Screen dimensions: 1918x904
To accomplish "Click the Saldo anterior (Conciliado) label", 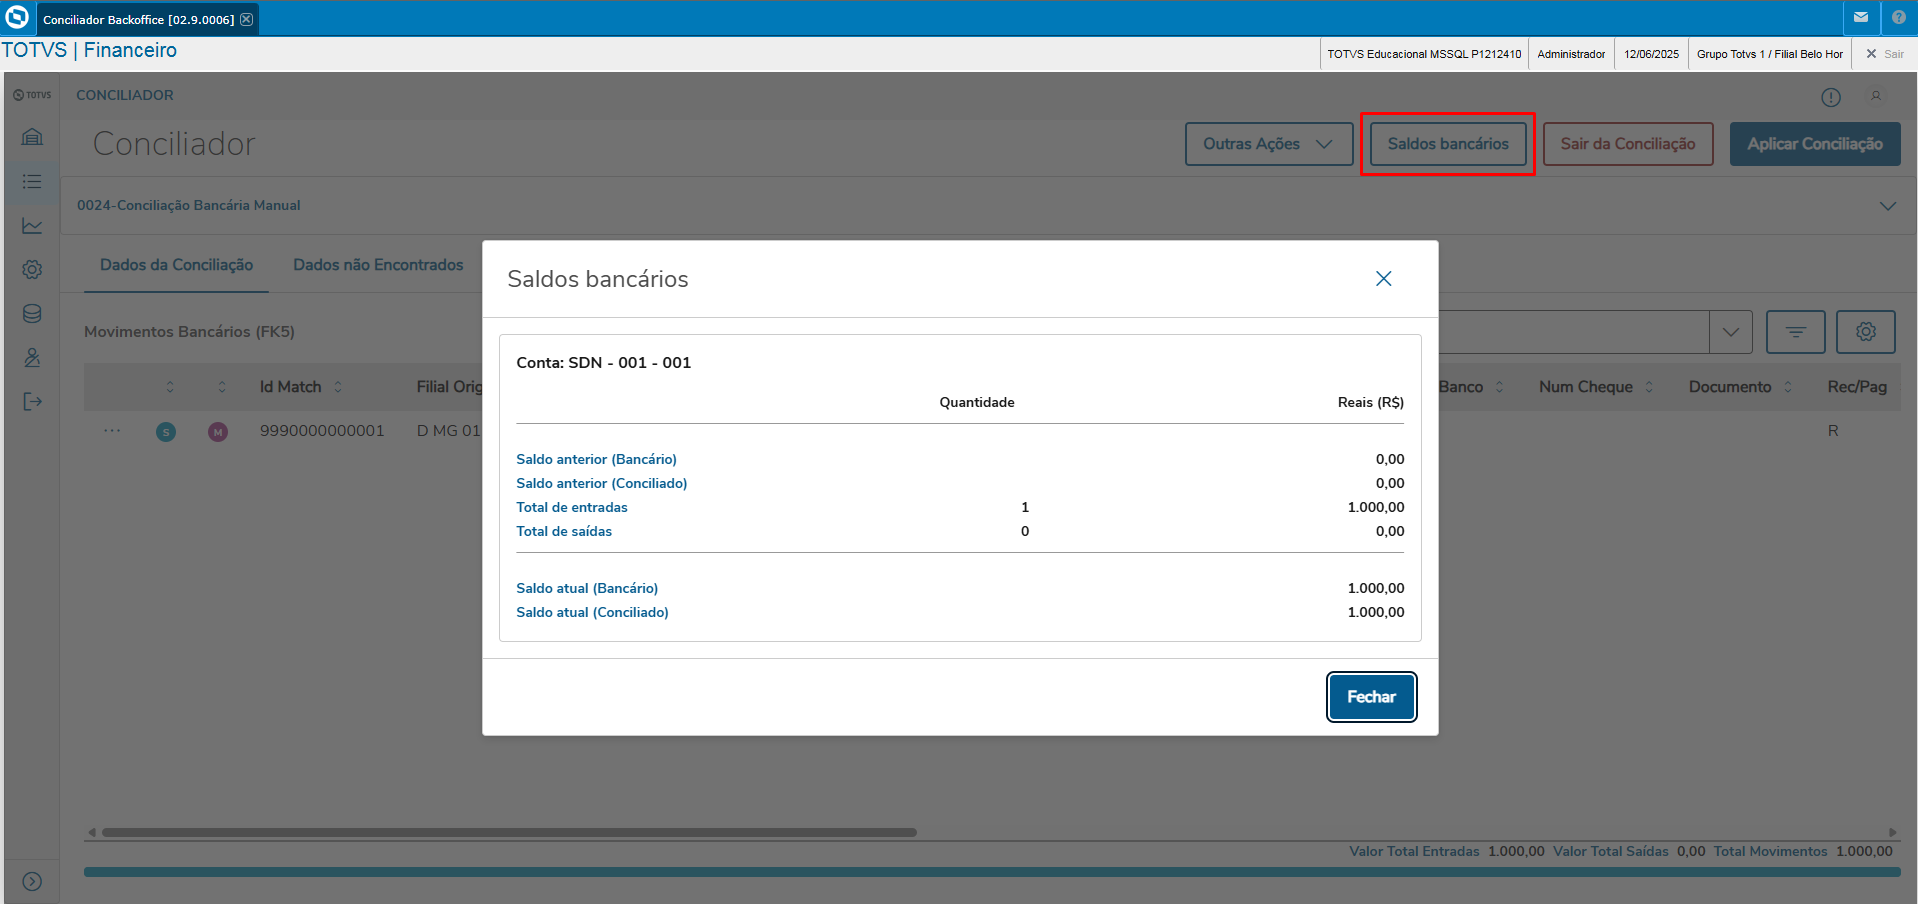I will point(602,483).
